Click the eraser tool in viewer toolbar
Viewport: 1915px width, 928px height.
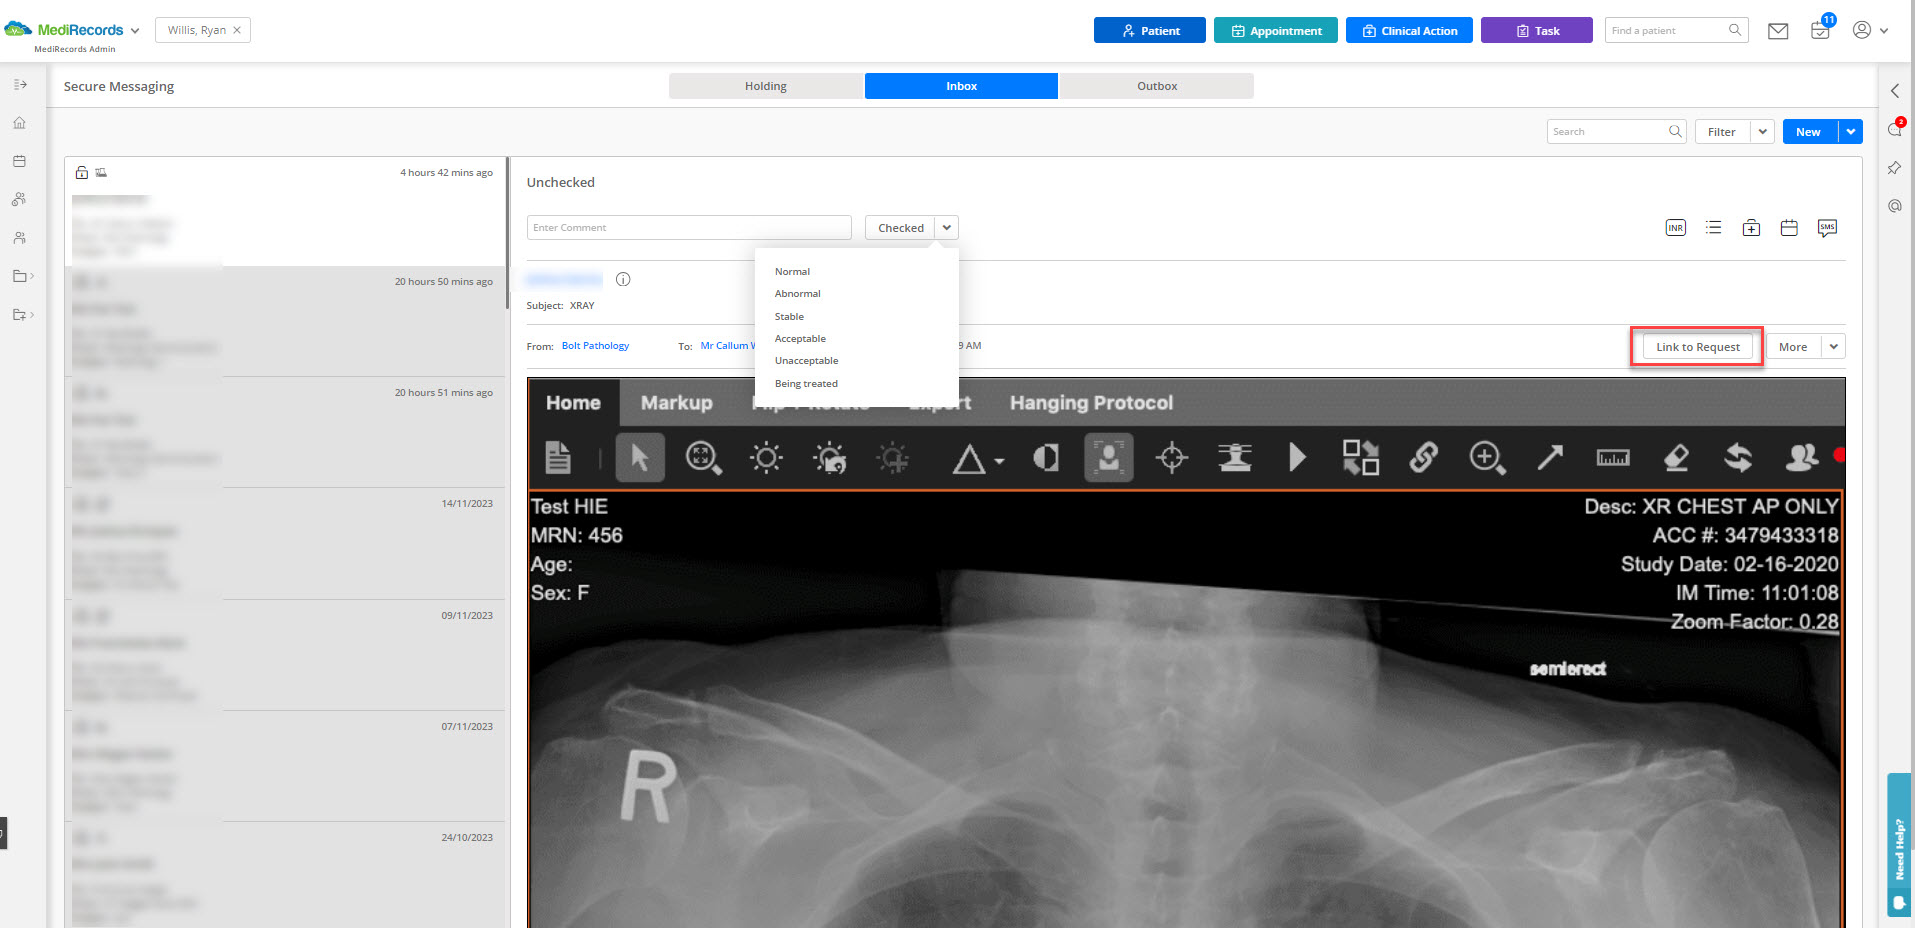(1676, 458)
